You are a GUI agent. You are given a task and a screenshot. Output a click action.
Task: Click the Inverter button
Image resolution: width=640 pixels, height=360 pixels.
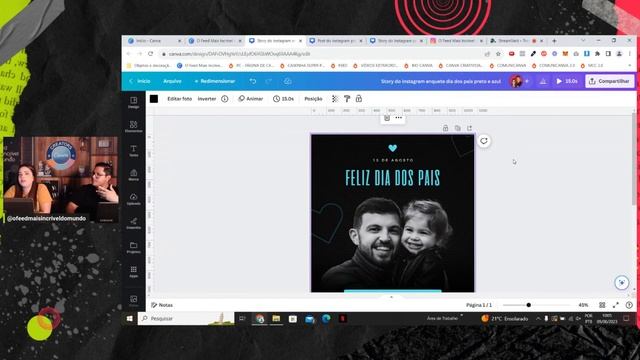pos(207,99)
